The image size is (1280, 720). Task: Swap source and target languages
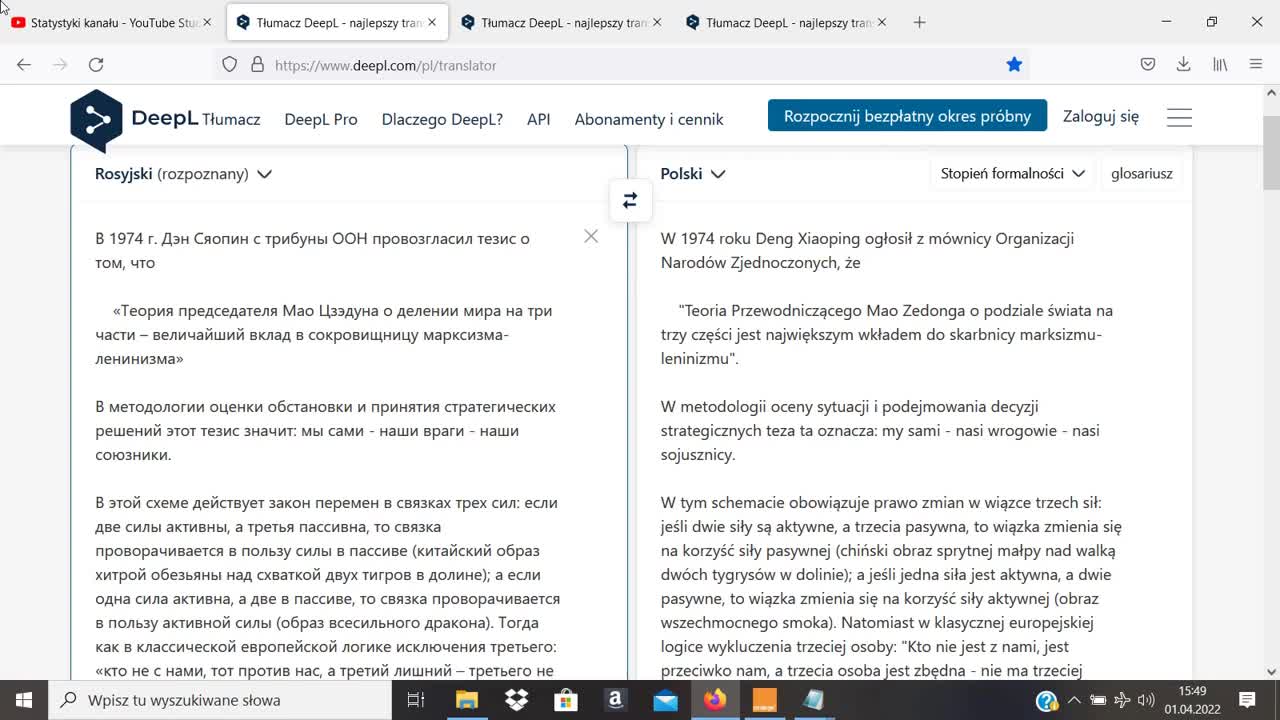tap(630, 201)
